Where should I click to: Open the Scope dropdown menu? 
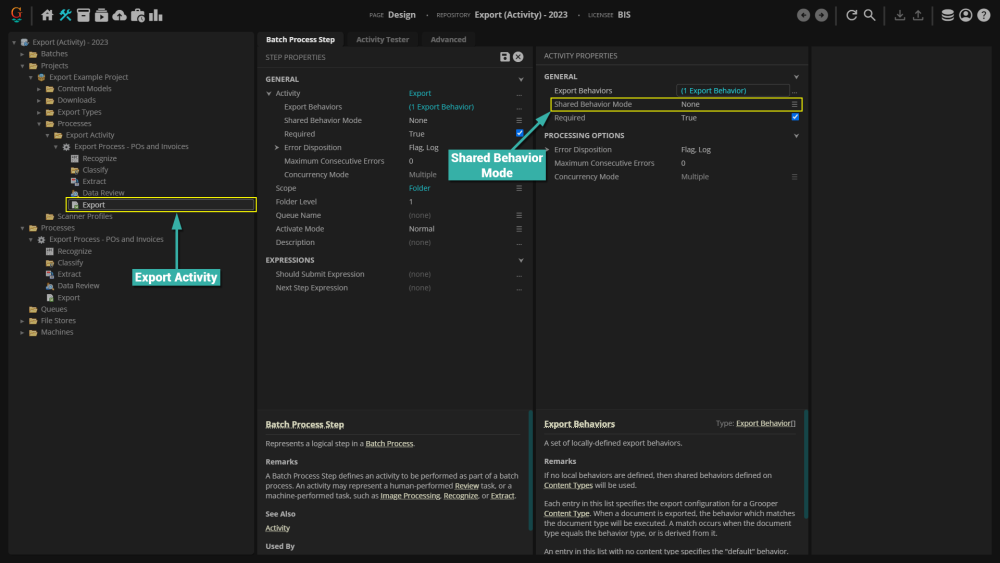pyautogui.click(x=519, y=188)
